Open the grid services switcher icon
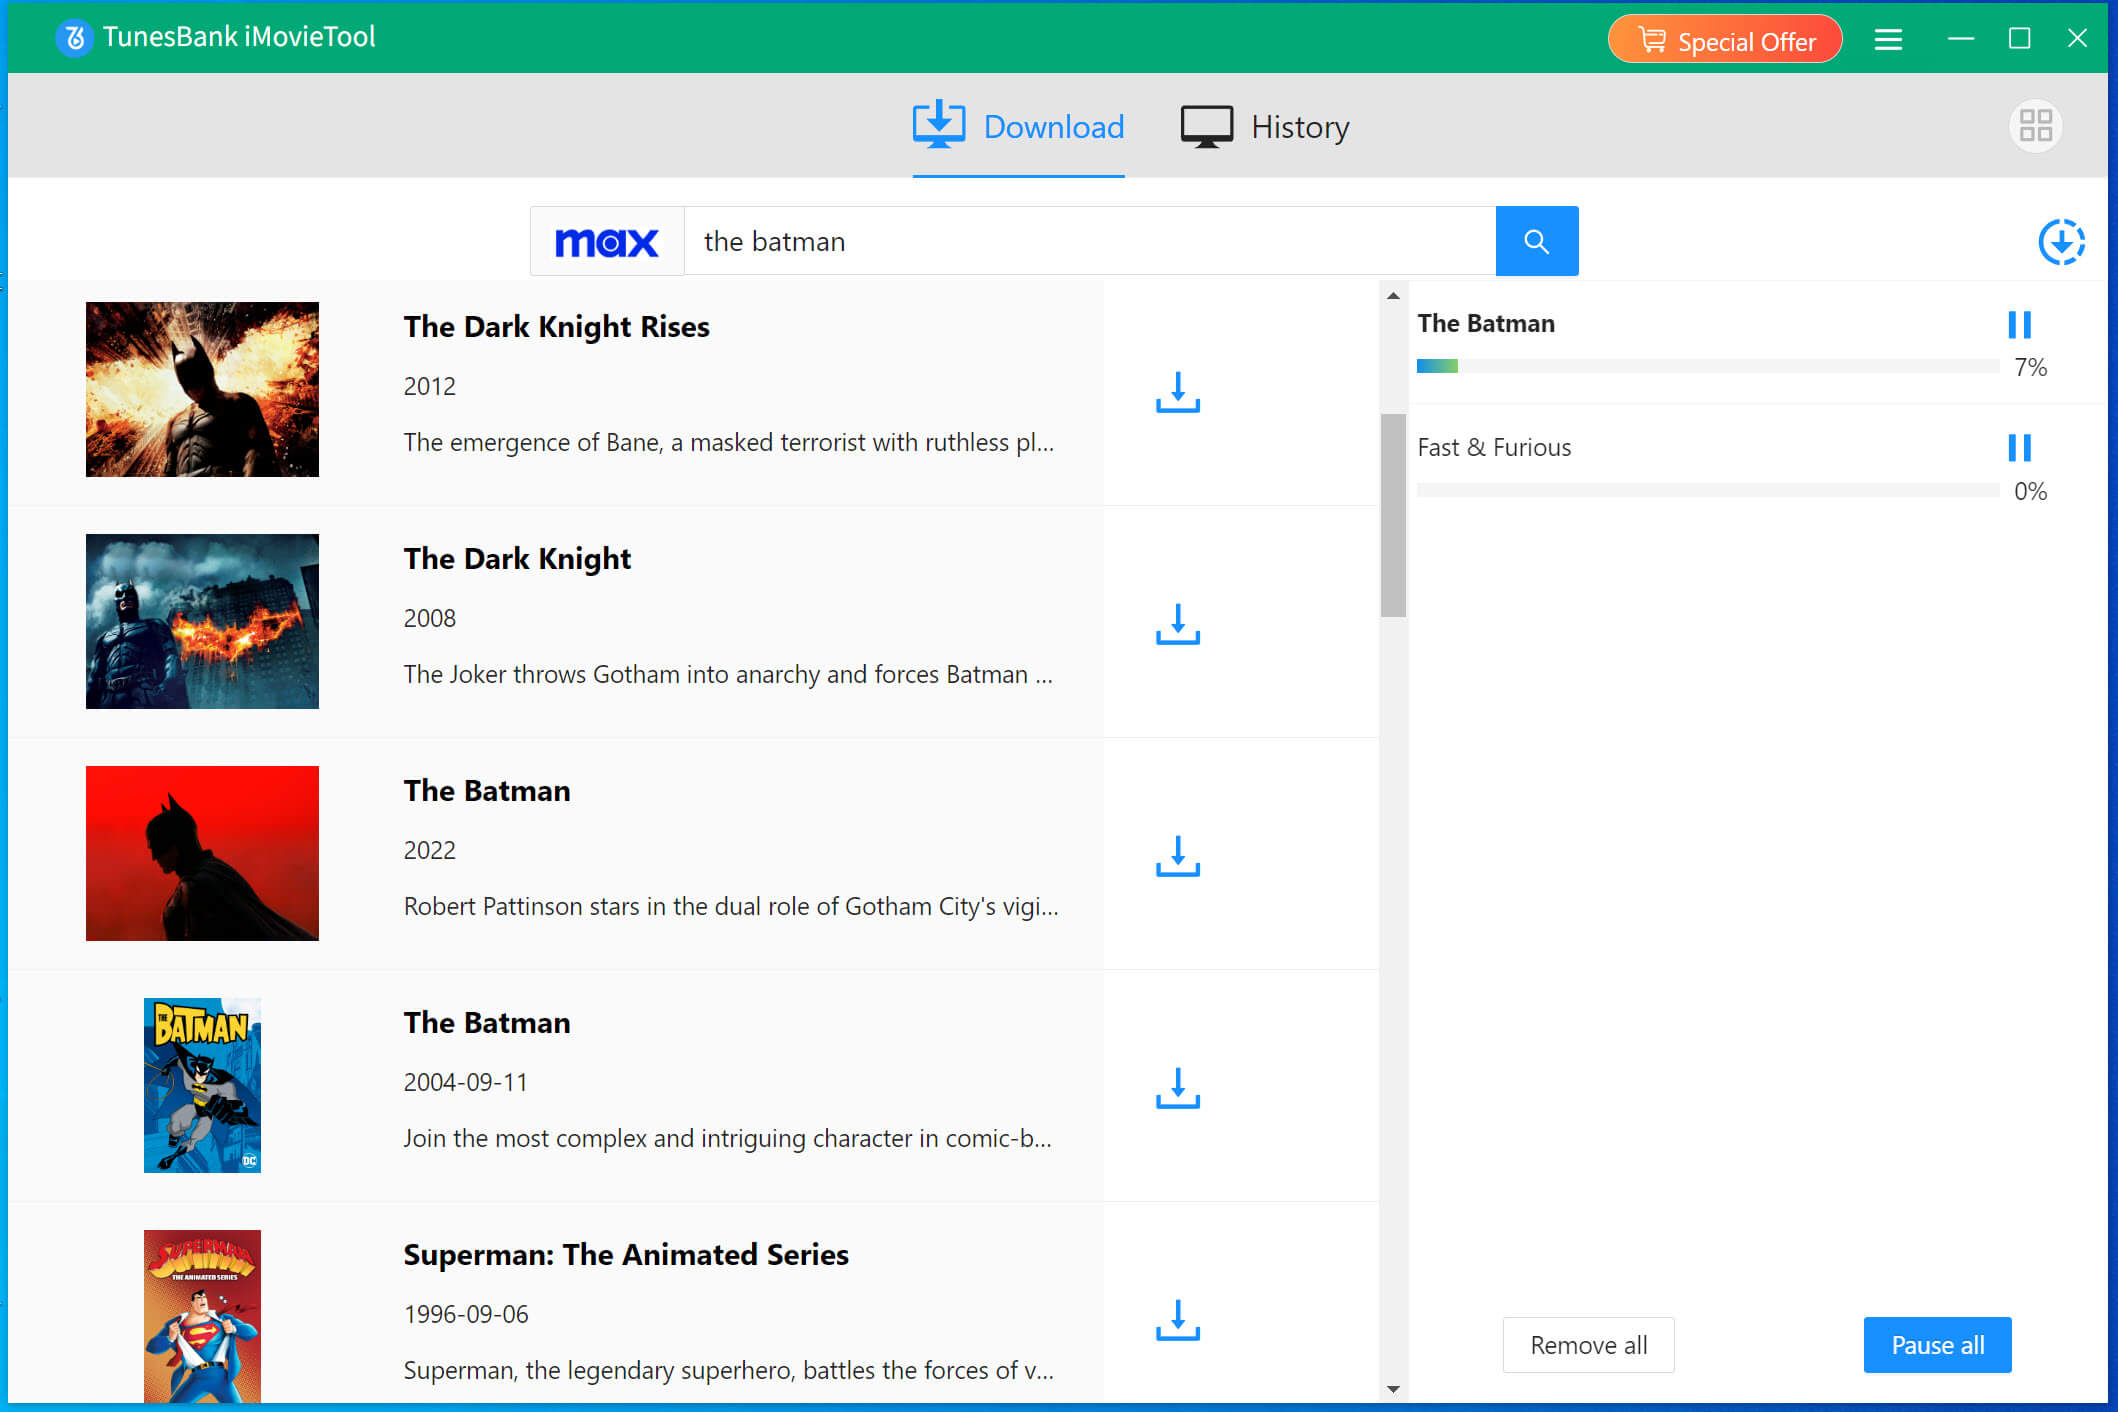Viewport: 2118px width, 1412px height. pyautogui.click(x=2035, y=126)
